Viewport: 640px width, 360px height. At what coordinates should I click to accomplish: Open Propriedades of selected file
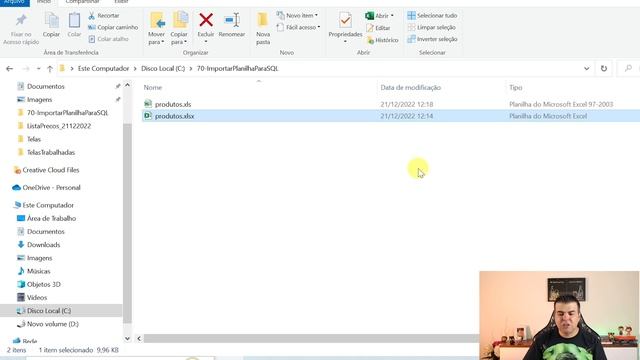pyautogui.click(x=345, y=26)
